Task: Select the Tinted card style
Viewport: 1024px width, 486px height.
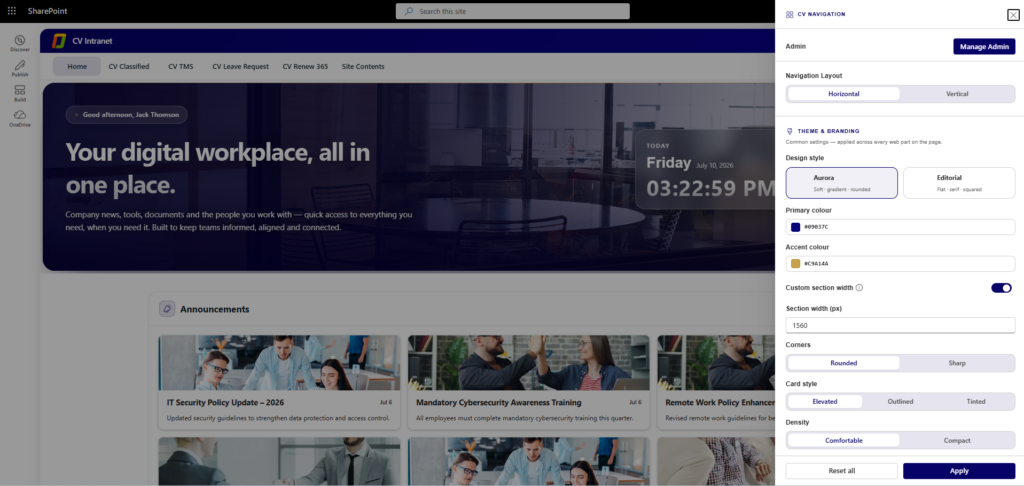Action: (976, 402)
